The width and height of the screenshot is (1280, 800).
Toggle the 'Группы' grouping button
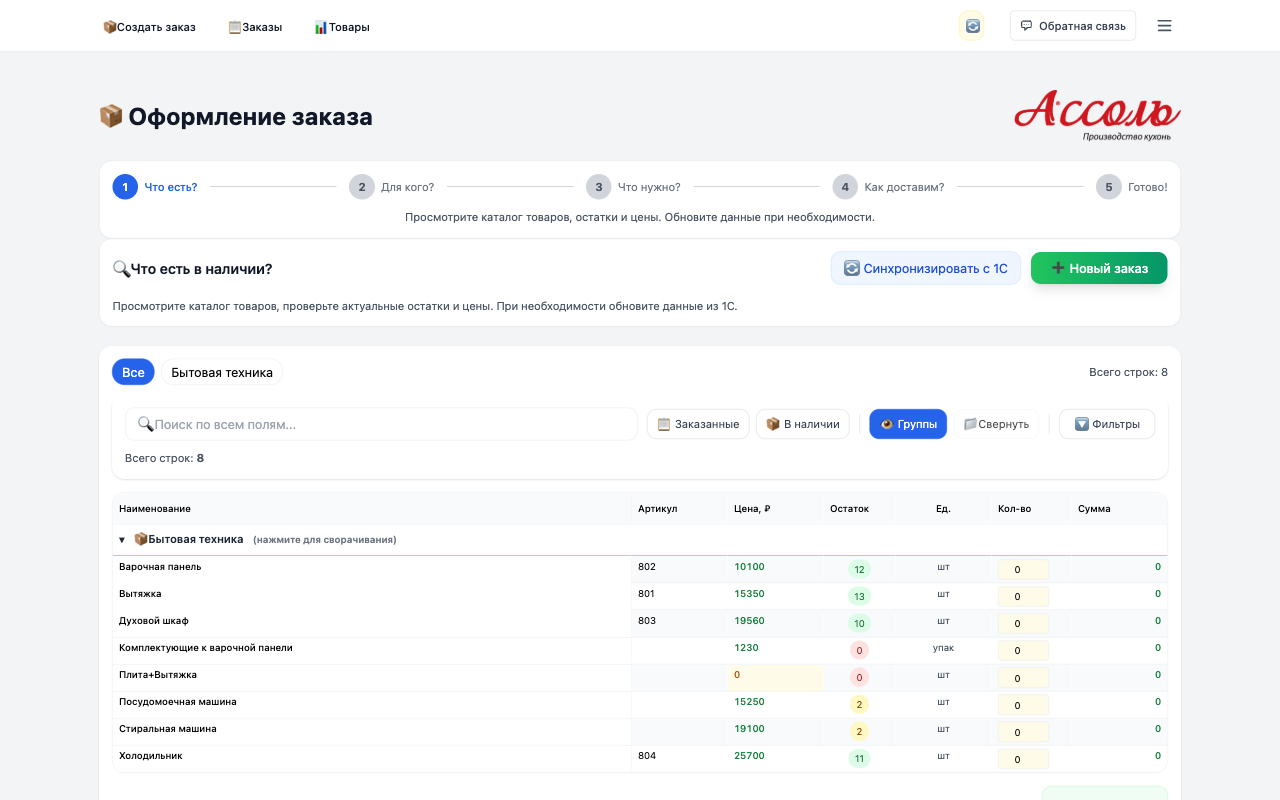pyautogui.click(x=908, y=424)
